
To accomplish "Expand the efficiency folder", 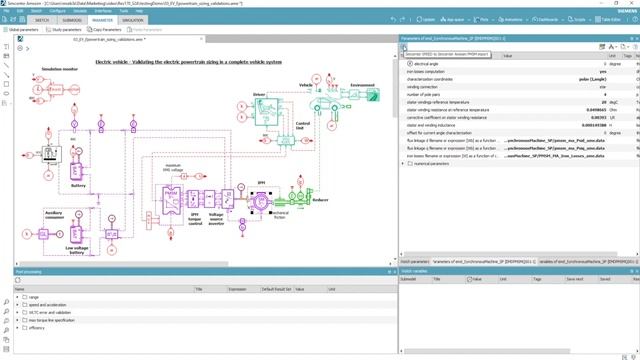I will point(17,328).
